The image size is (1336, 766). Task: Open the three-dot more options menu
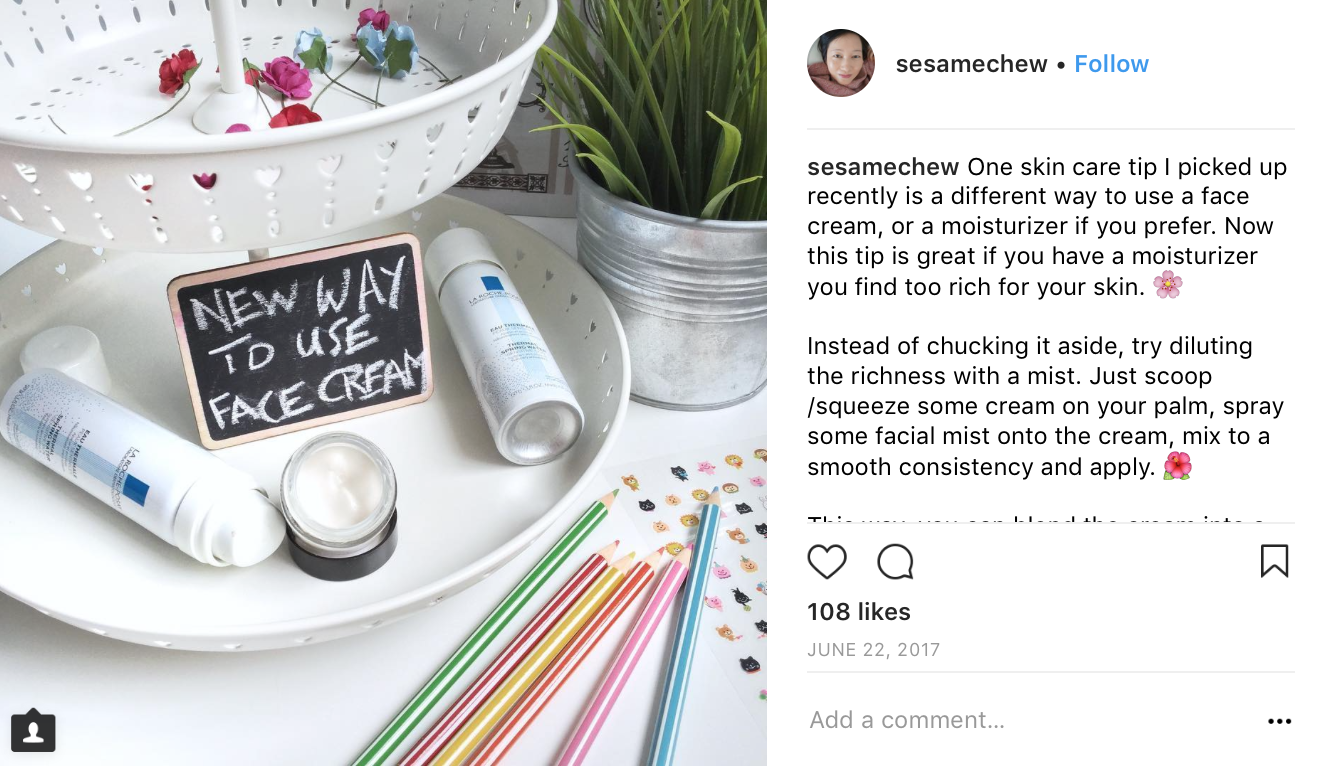click(x=1279, y=721)
